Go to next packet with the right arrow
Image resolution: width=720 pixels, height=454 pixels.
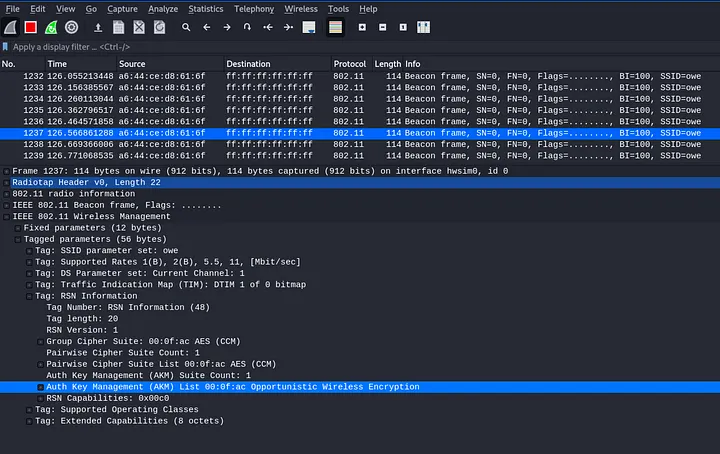click(227, 27)
